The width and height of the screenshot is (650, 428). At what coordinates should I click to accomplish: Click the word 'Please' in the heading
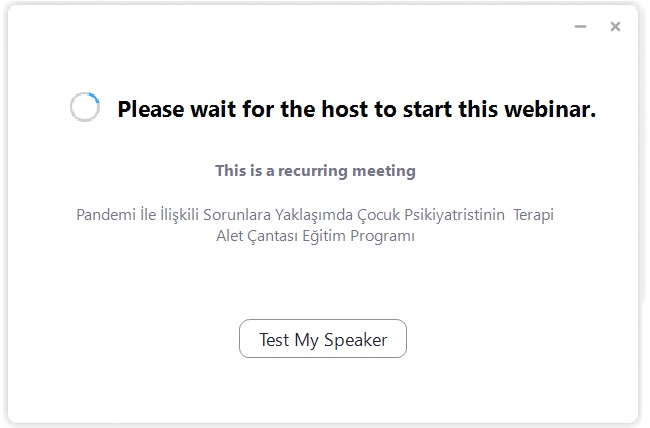(151, 109)
